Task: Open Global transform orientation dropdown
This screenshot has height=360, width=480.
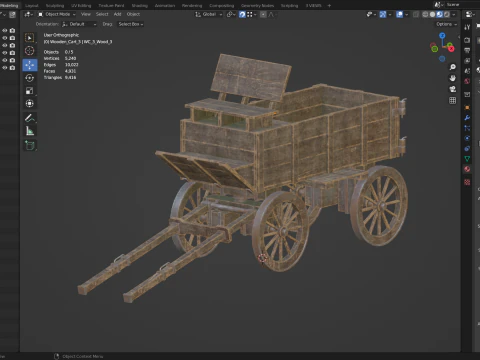Action: 209,14
